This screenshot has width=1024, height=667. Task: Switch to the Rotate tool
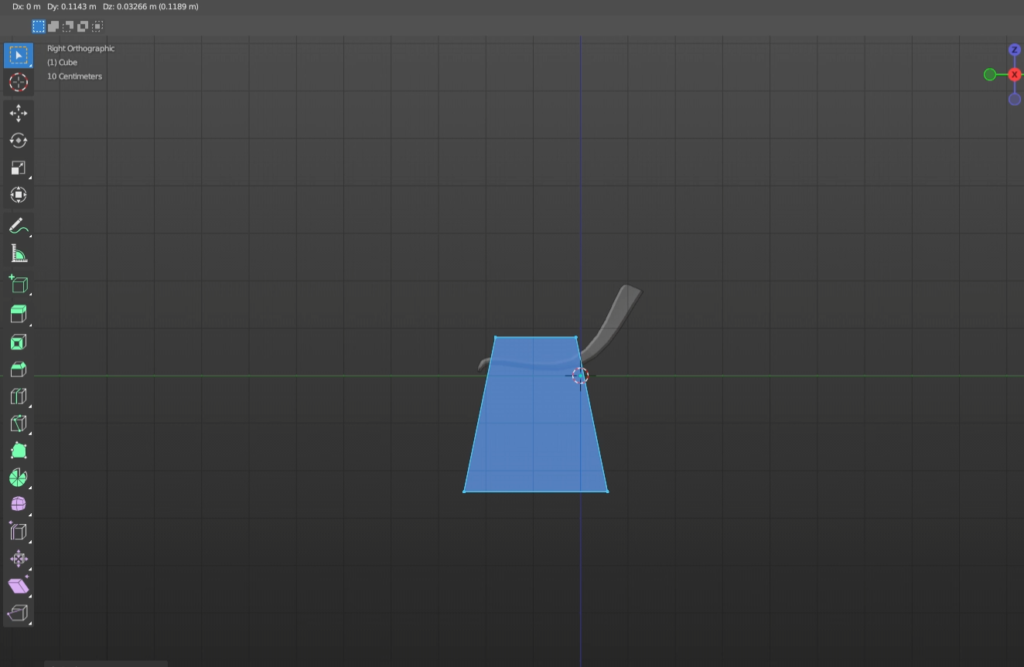tap(18, 141)
